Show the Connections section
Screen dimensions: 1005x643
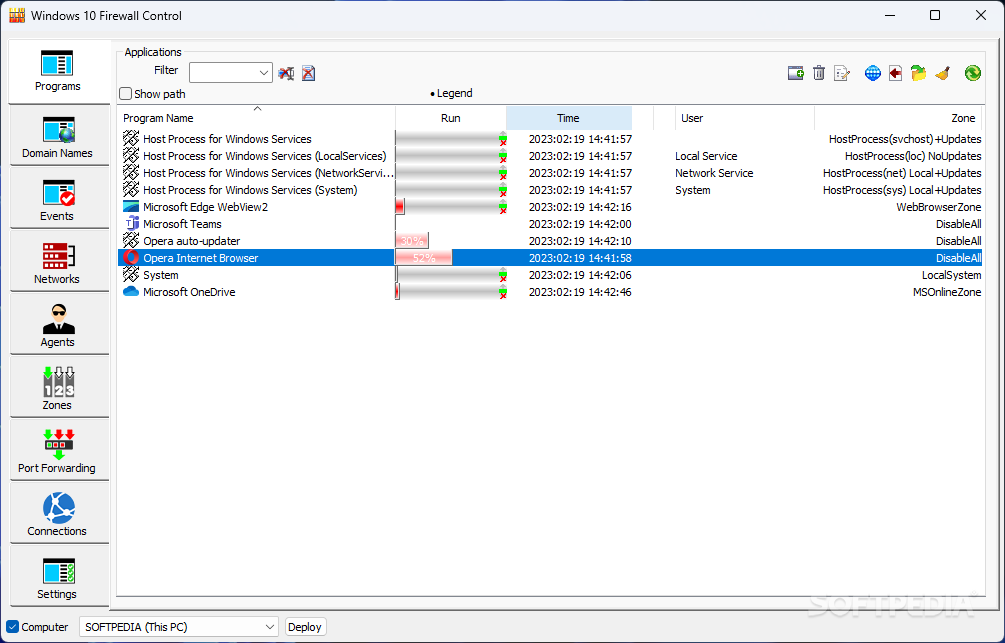(x=59, y=514)
